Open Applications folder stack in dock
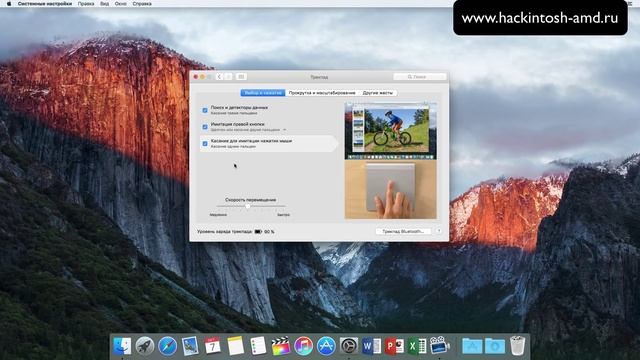Viewport: 640px width, 360px height. tap(472, 346)
